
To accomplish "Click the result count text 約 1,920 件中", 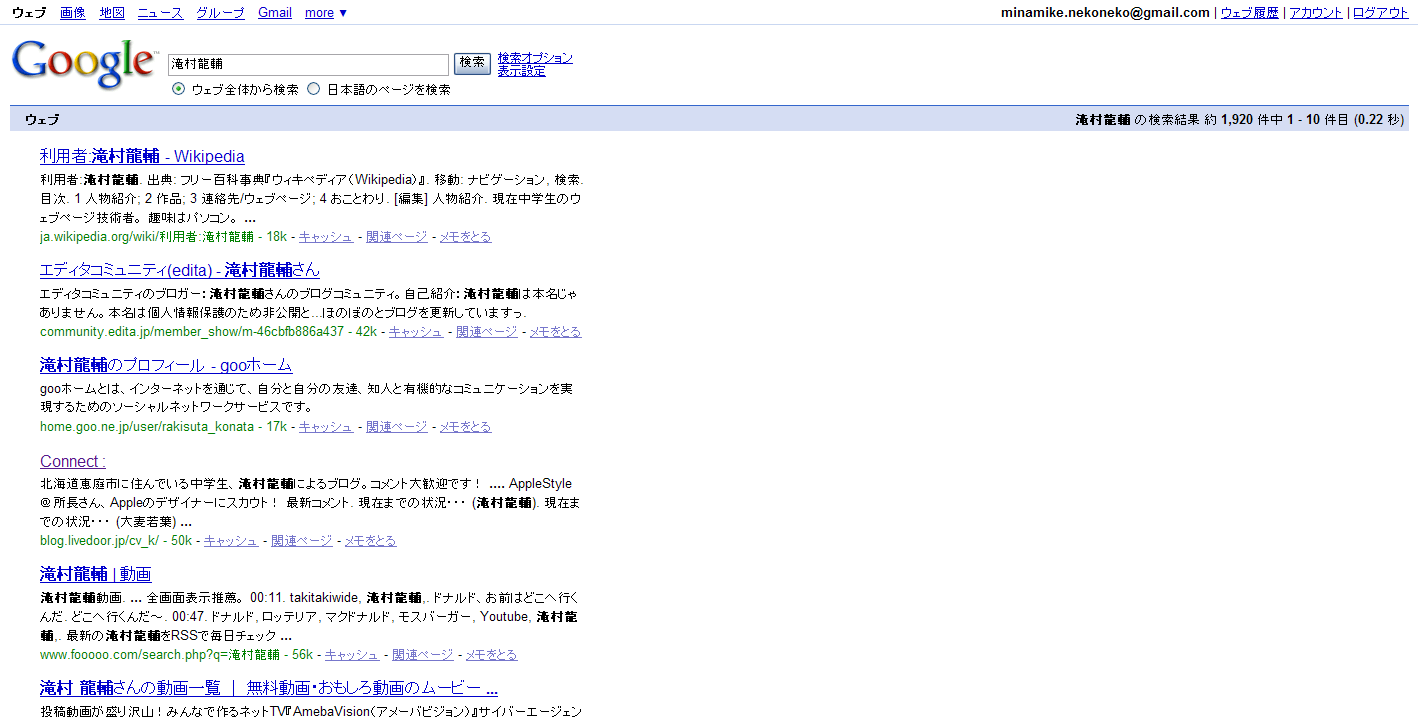I will (x=1243, y=120).
